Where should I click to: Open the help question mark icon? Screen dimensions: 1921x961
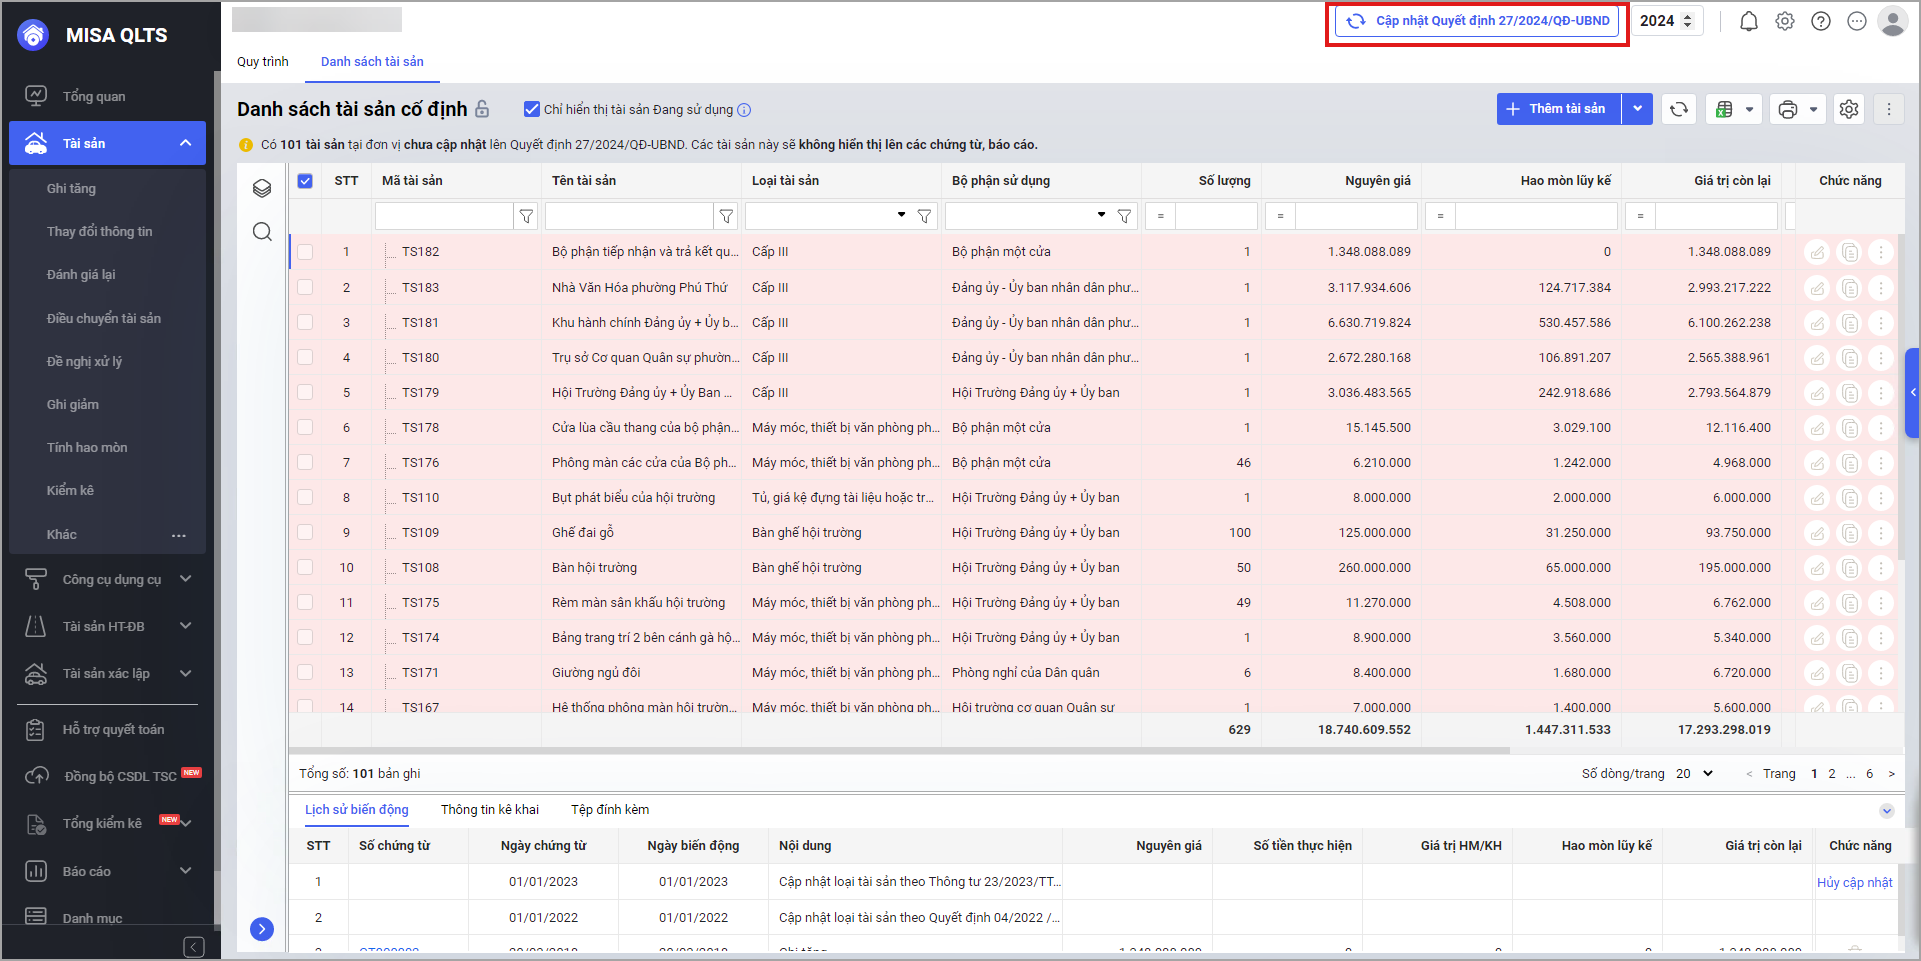point(1820,21)
